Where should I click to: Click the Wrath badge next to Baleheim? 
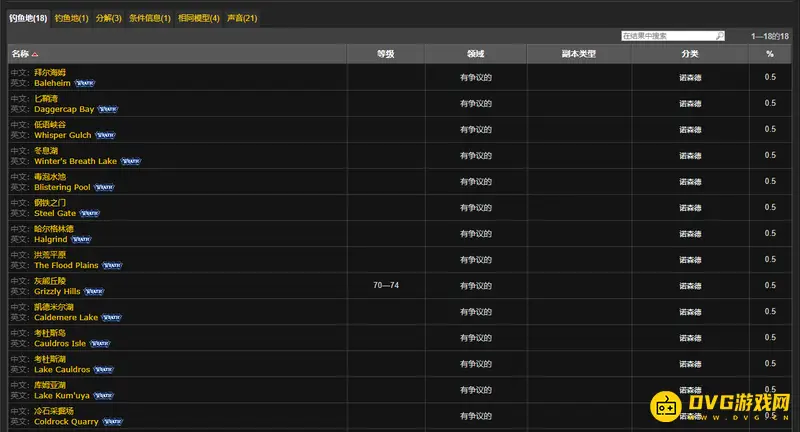85,83
